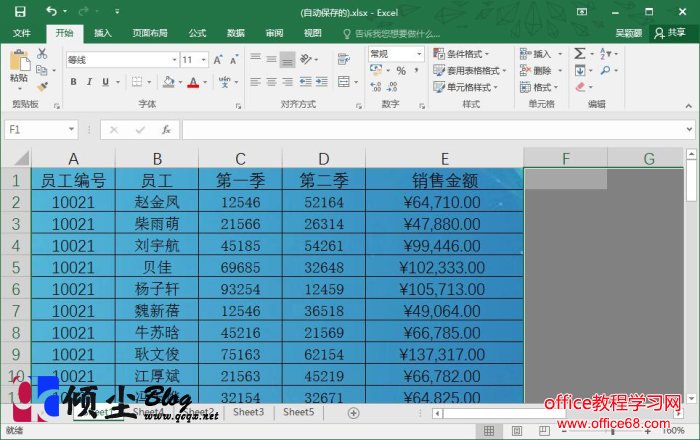Open Conditional Formatting dropdown
Image resolution: width=700 pixels, height=440 pixels.
pos(461,54)
